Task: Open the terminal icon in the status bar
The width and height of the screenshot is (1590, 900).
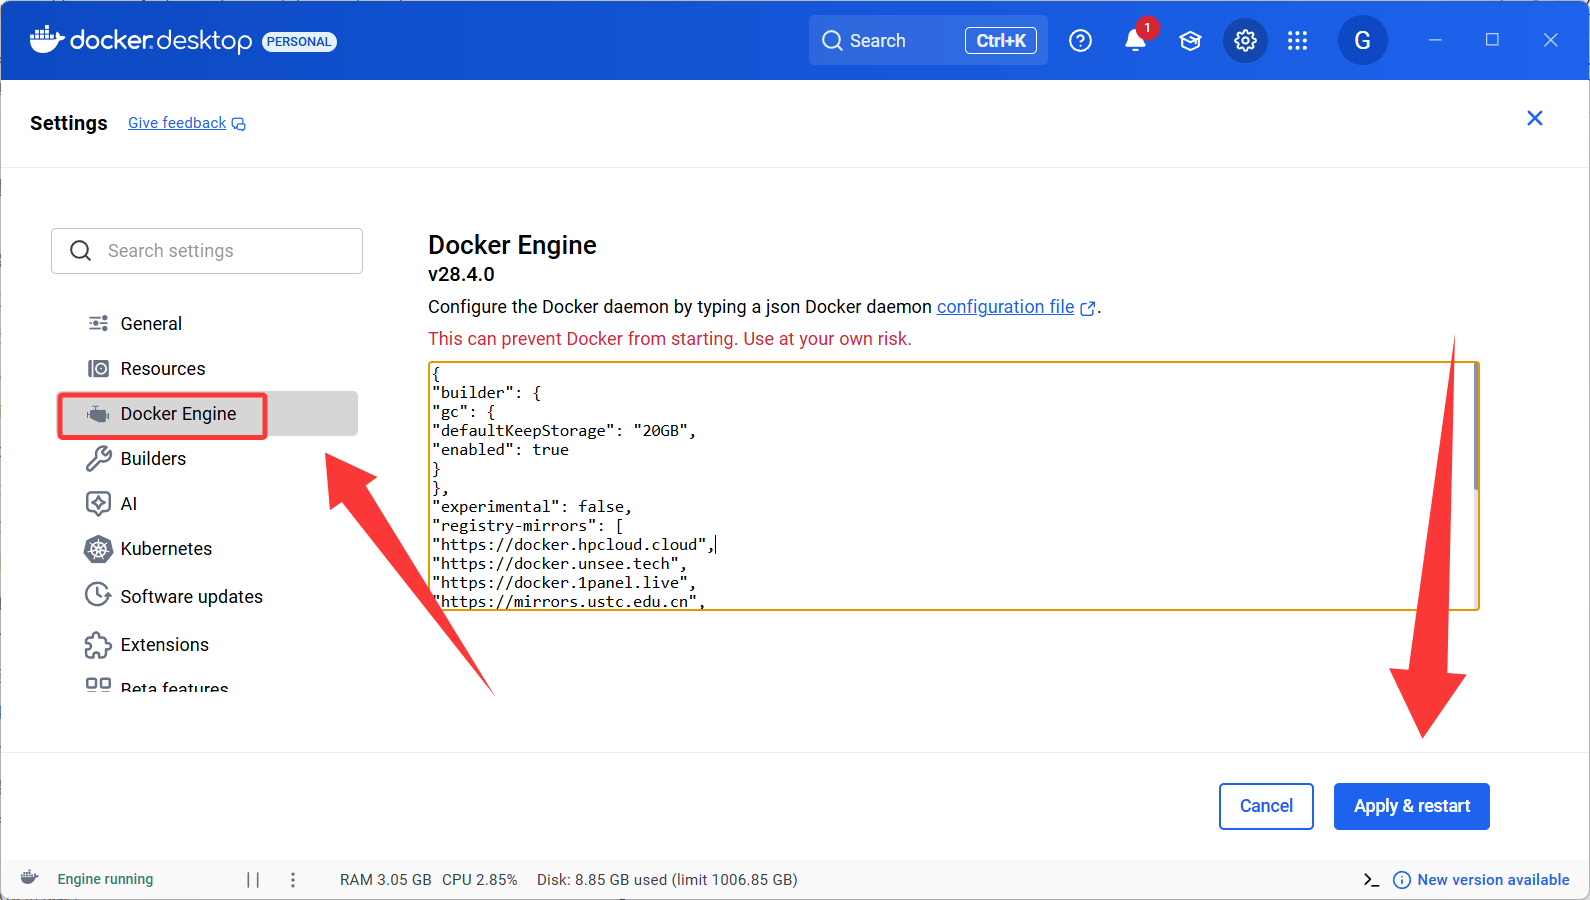Action: click(x=1371, y=880)
